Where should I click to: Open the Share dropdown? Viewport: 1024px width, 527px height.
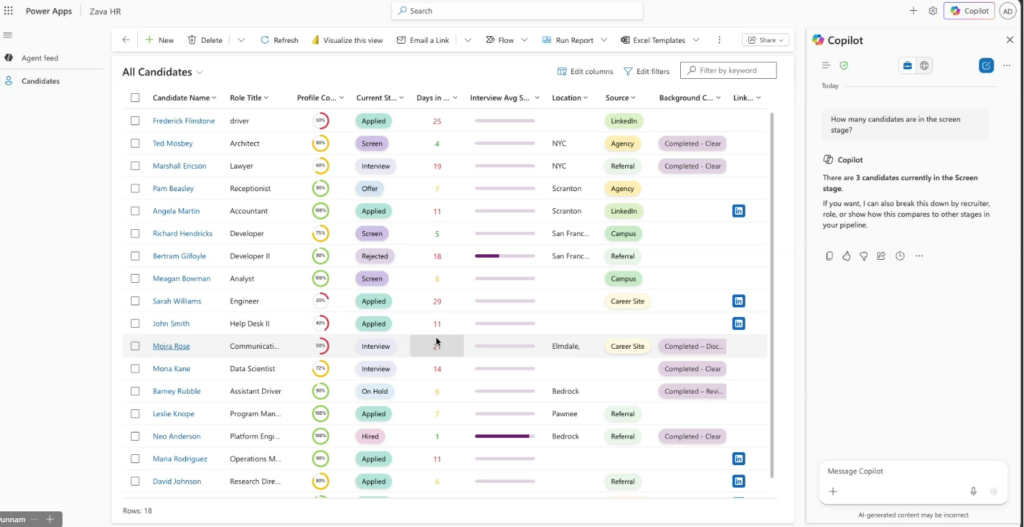click(765, 40)
